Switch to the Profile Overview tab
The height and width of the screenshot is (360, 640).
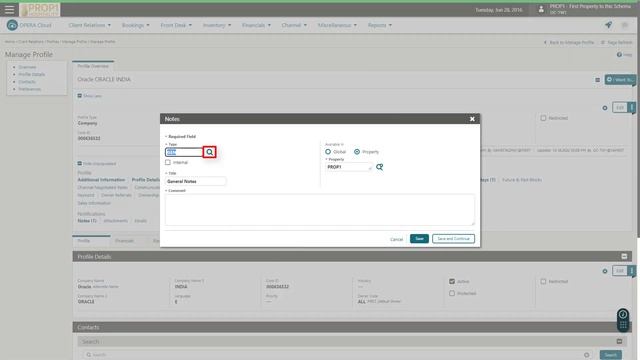(x=93, y=66)
